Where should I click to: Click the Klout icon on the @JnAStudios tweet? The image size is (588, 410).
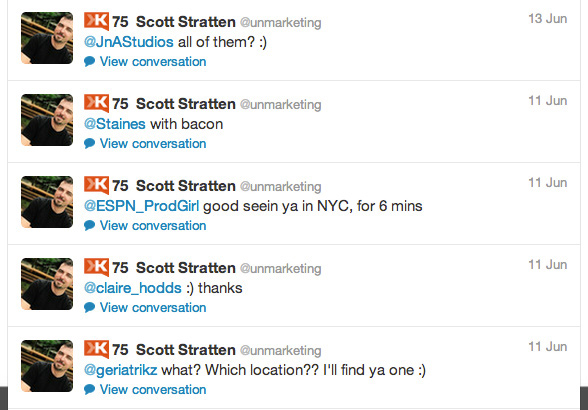coord(96,21)
